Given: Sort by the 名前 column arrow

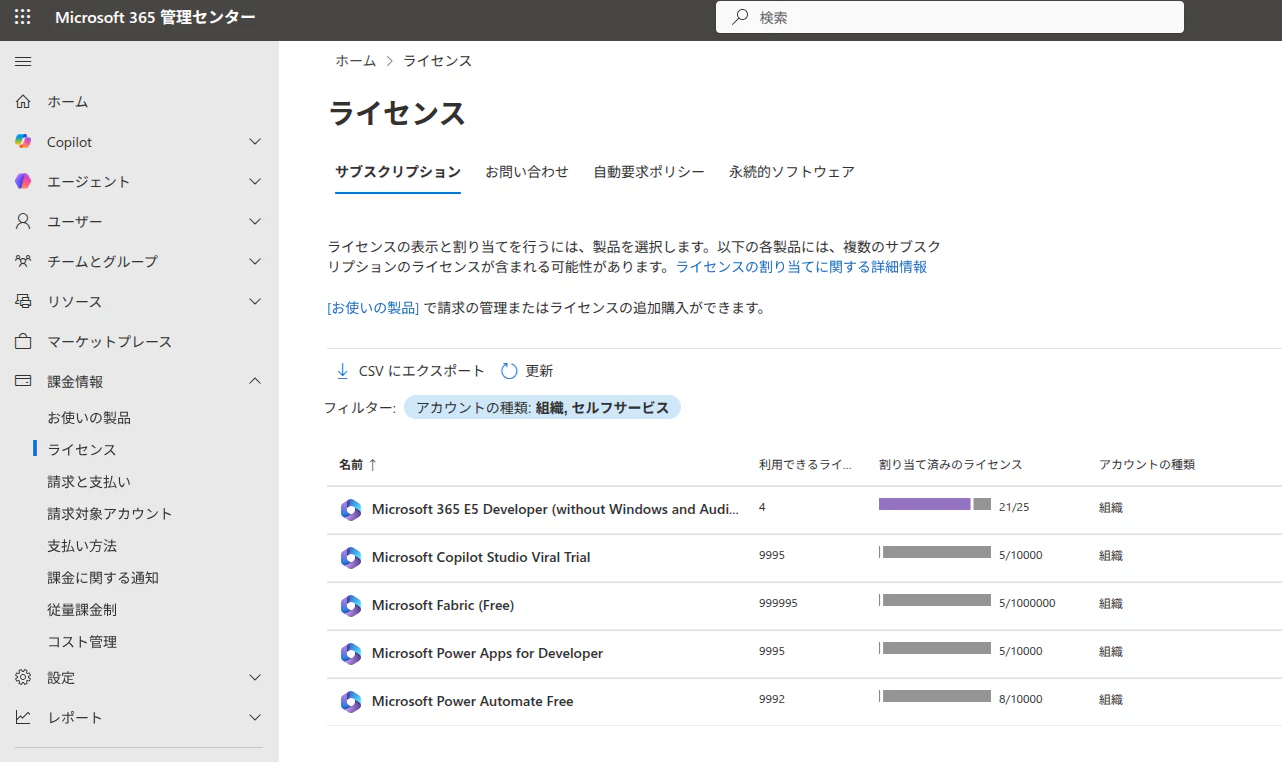Looking at the screenshot, I should 373,464.
